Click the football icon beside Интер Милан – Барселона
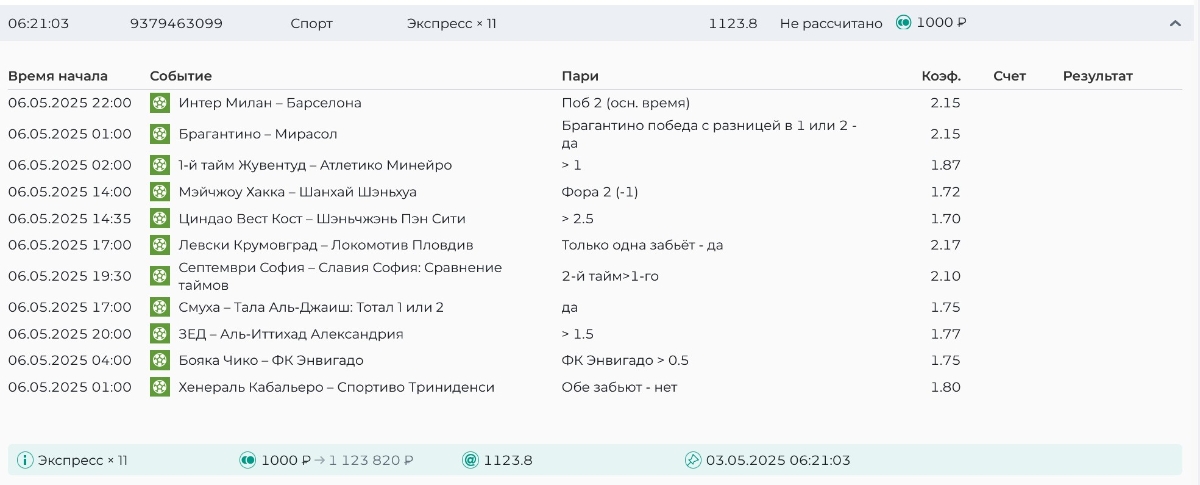 (x=160, y=102)
